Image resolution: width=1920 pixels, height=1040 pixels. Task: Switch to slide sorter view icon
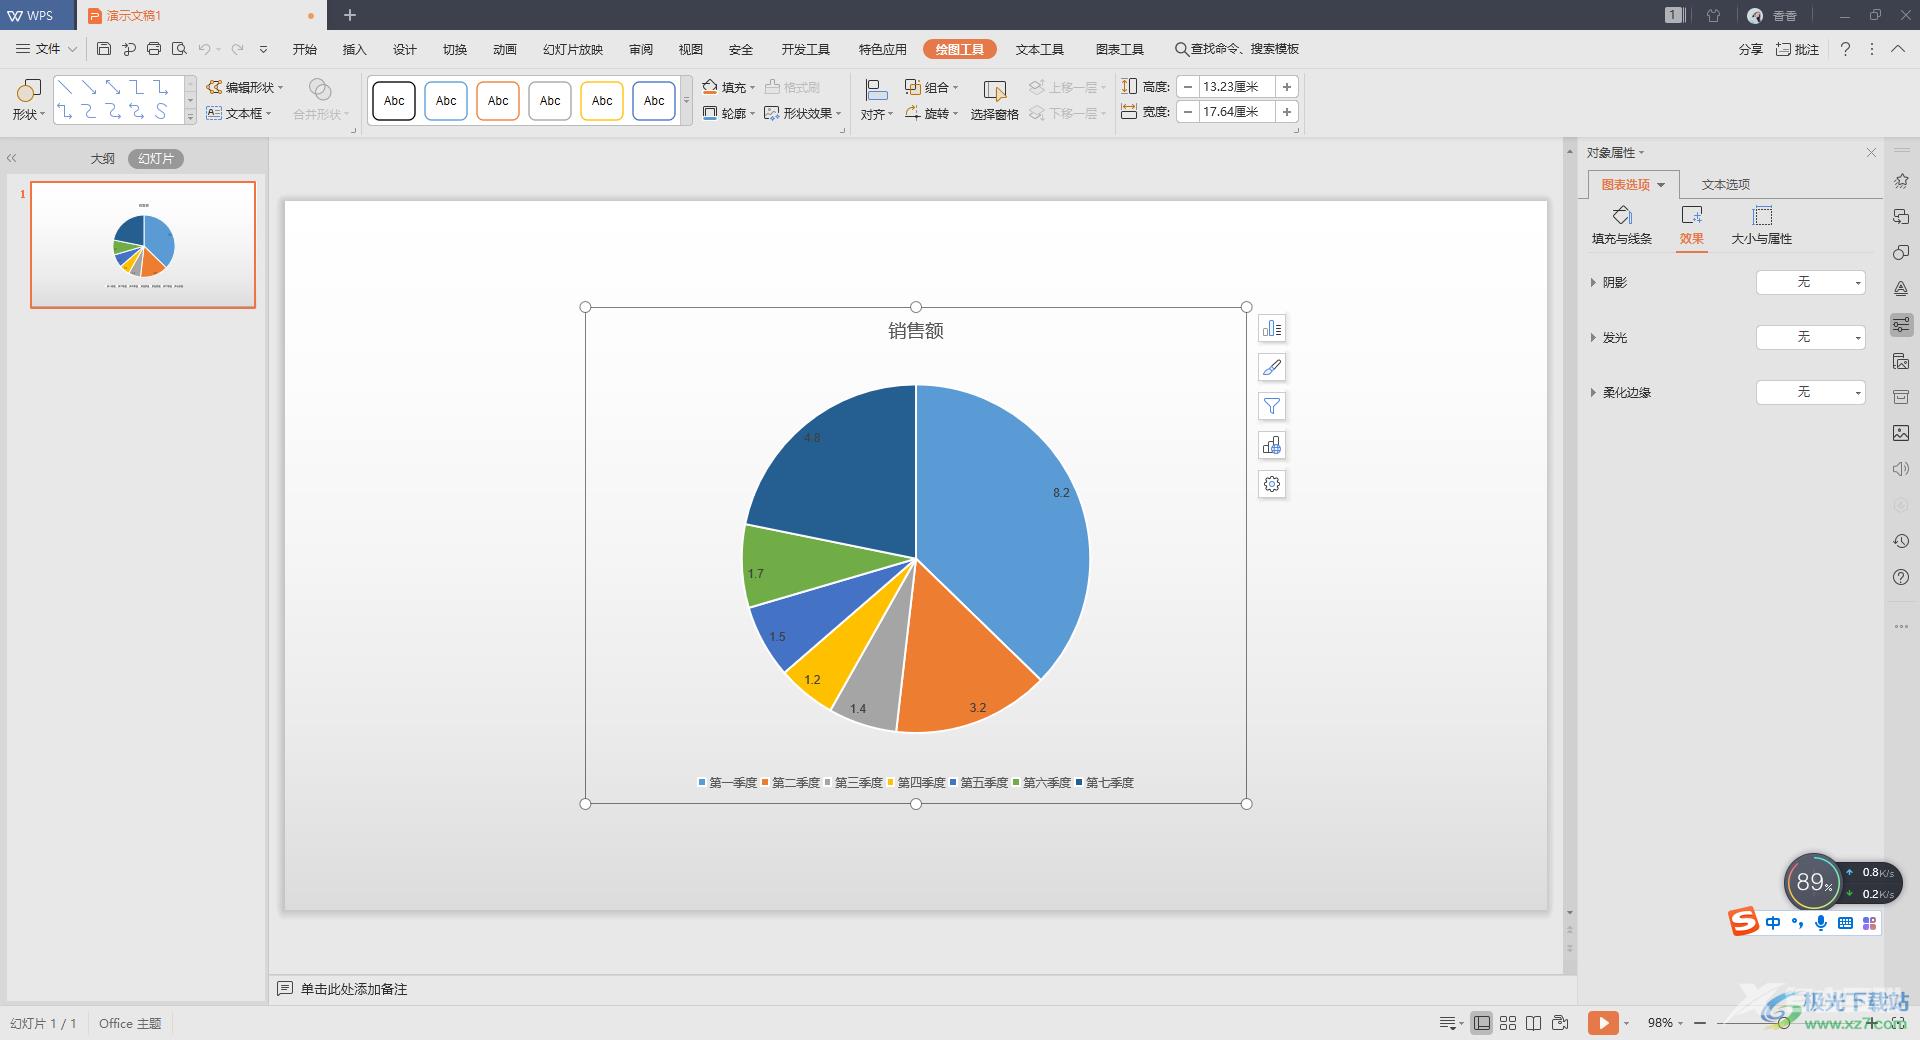tap(1508, 1023)
